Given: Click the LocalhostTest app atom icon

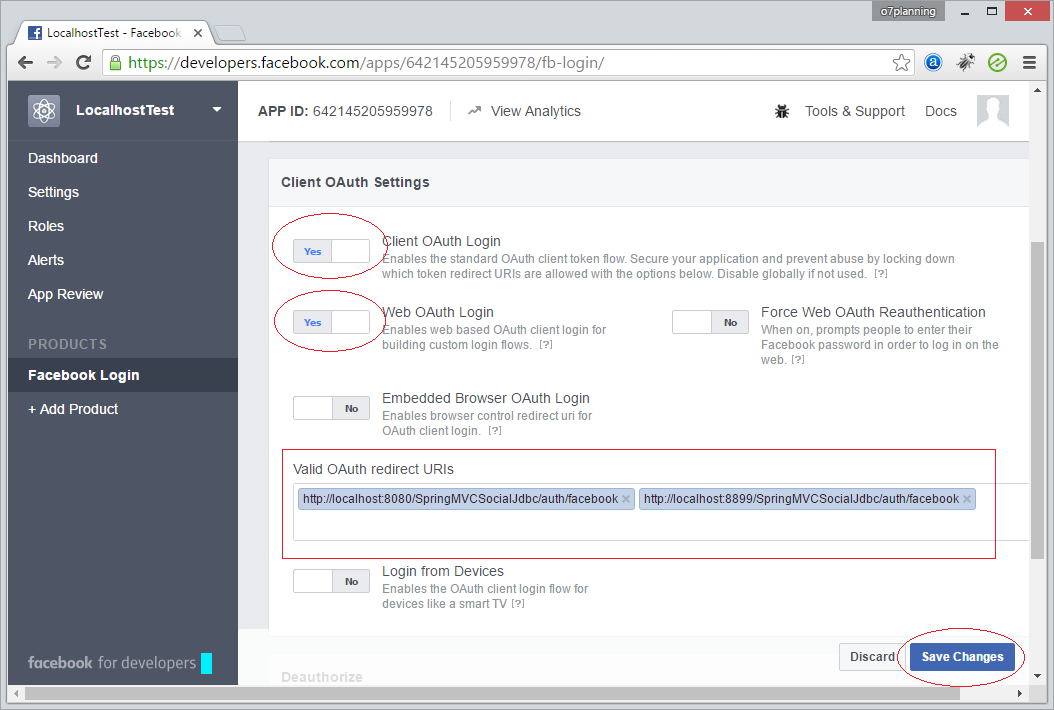Looking at the screenshot, I should 44,110.
